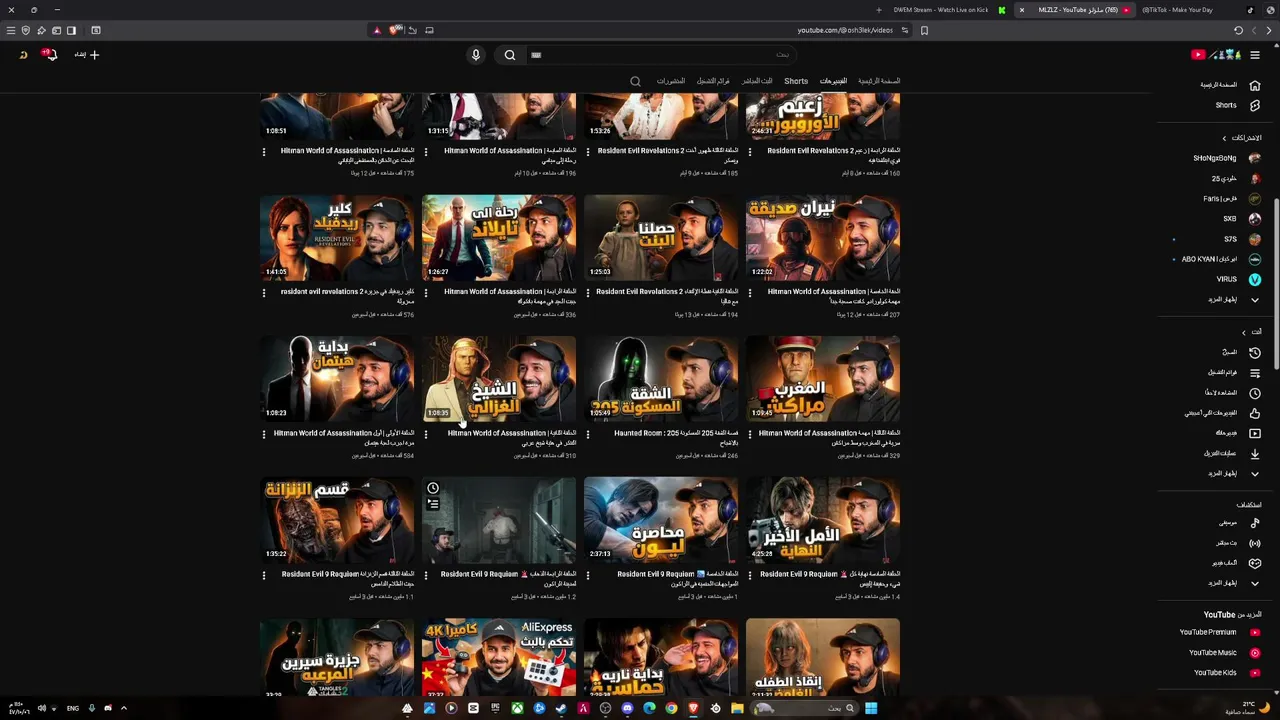Image resolution: width=1280 pixels, height=720 pixels.
Task: Start voice search with microphone icon
Action: pos(476,55)
